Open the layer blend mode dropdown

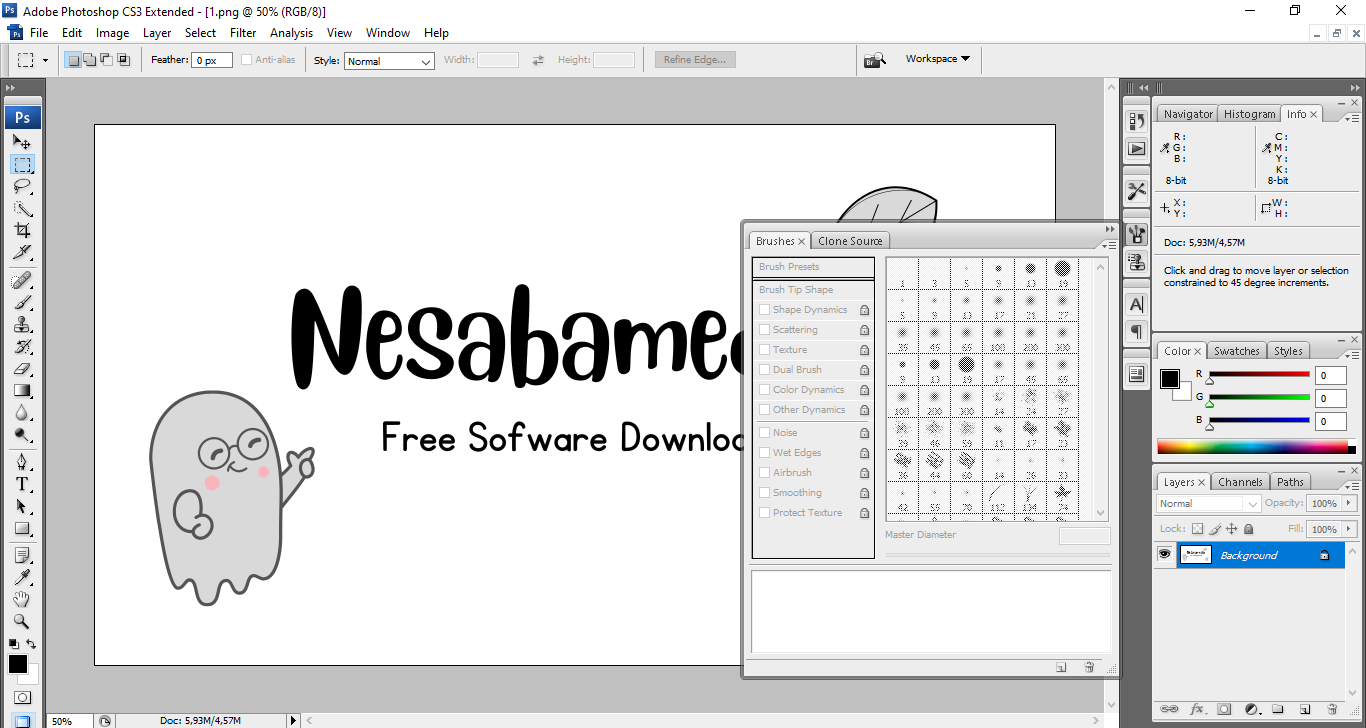(1208, 504)
